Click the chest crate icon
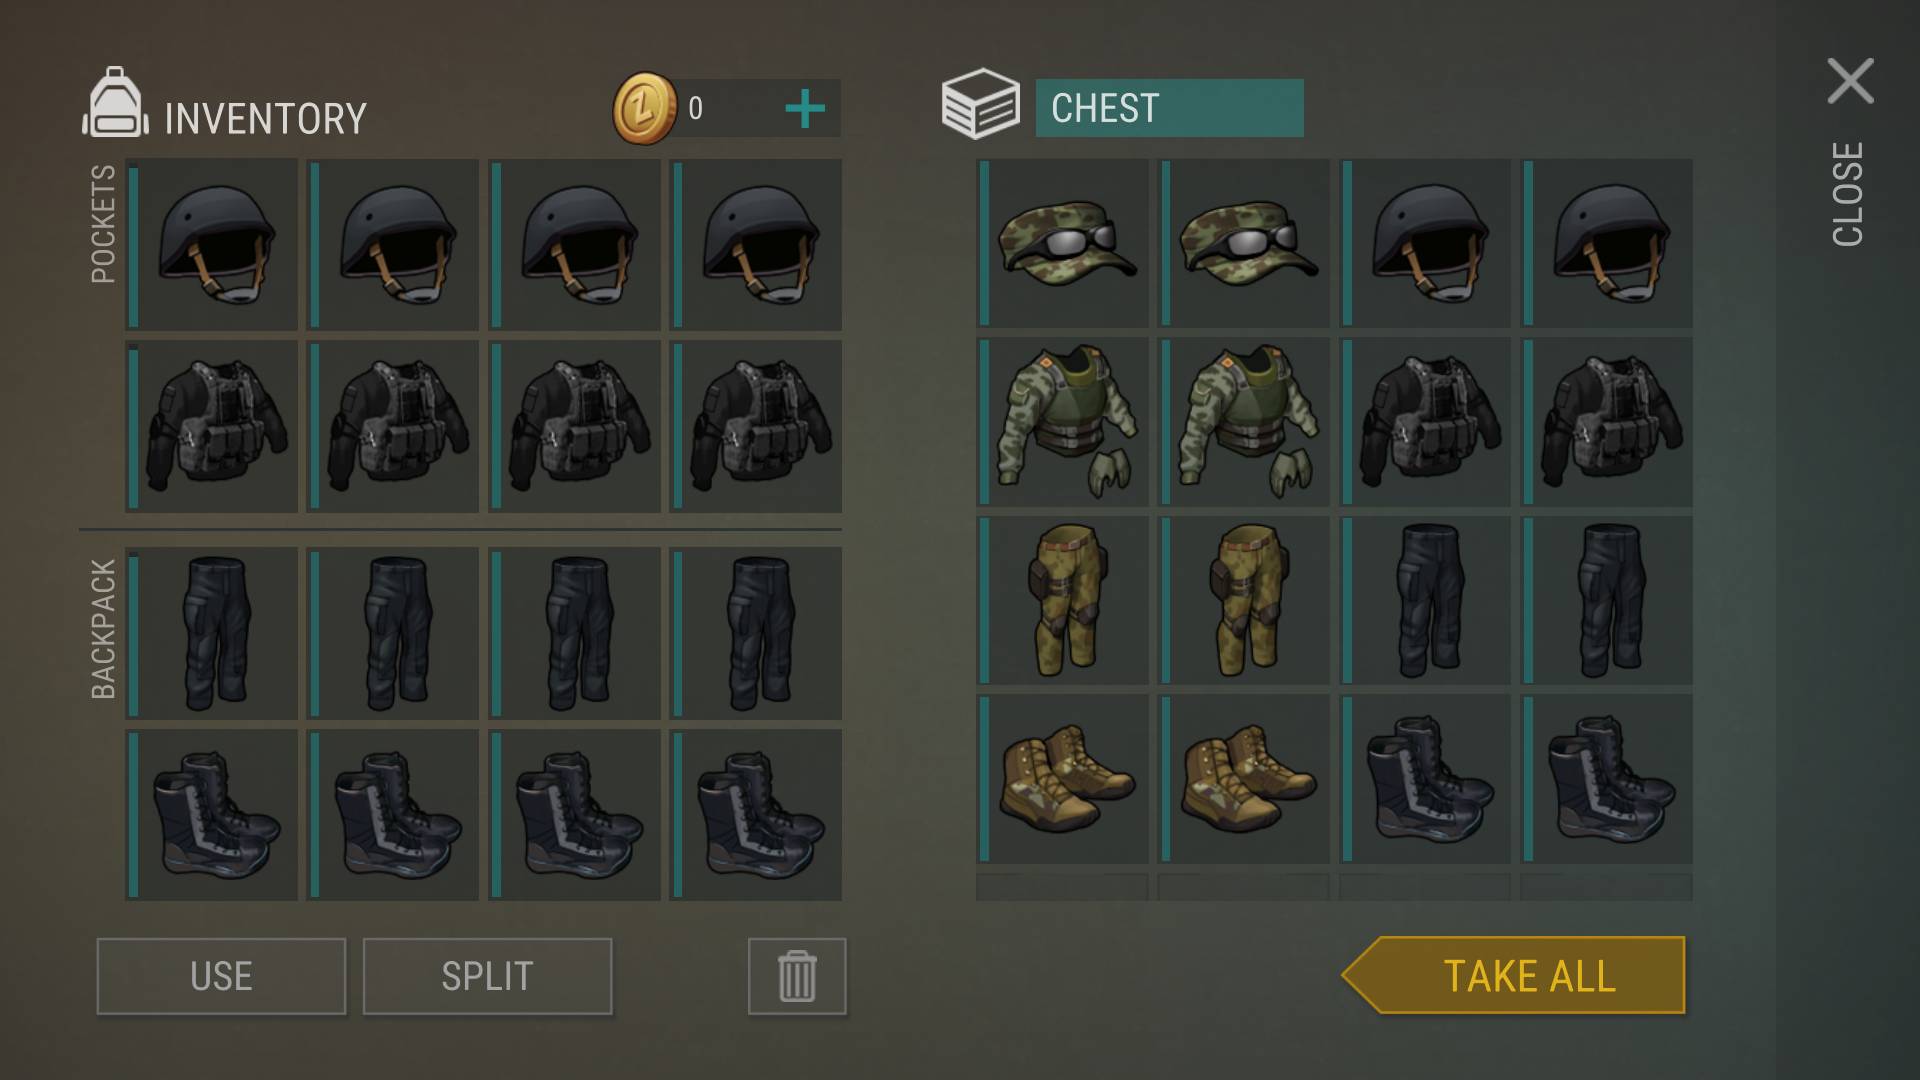 point(980,104)
